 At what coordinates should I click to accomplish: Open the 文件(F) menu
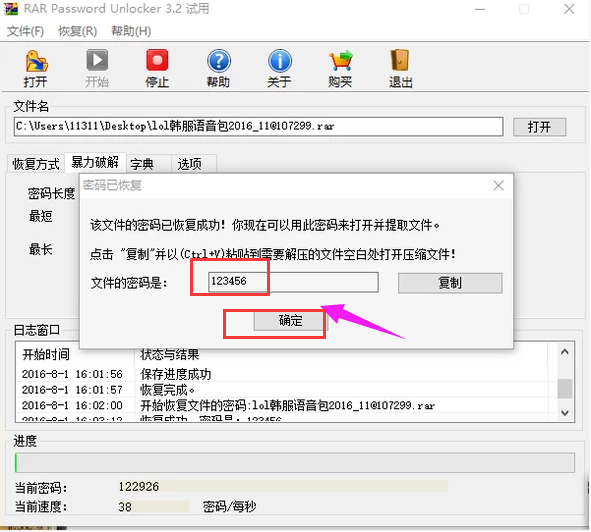click(25, 31)
